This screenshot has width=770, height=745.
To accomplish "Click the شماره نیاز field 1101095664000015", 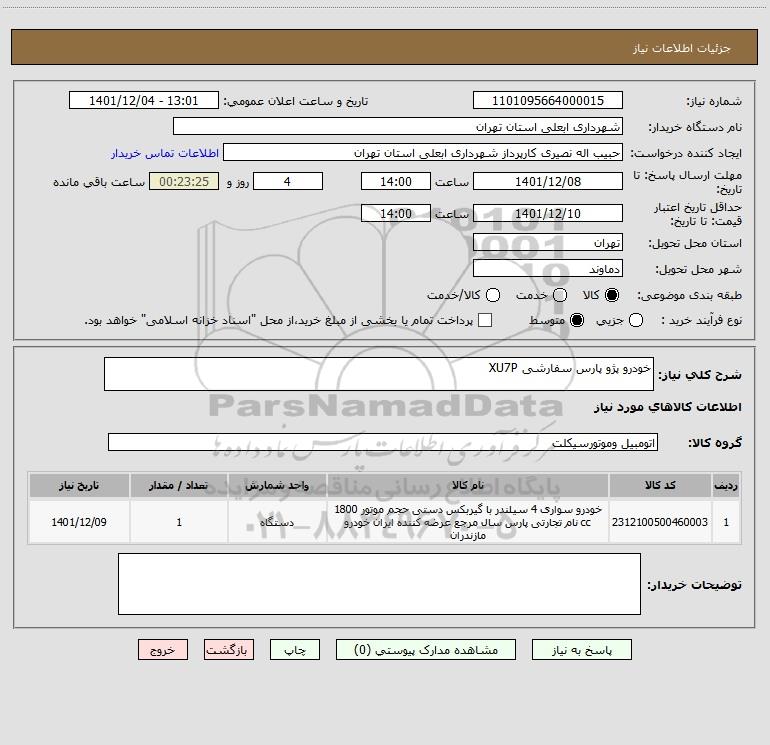I will 548,101.
